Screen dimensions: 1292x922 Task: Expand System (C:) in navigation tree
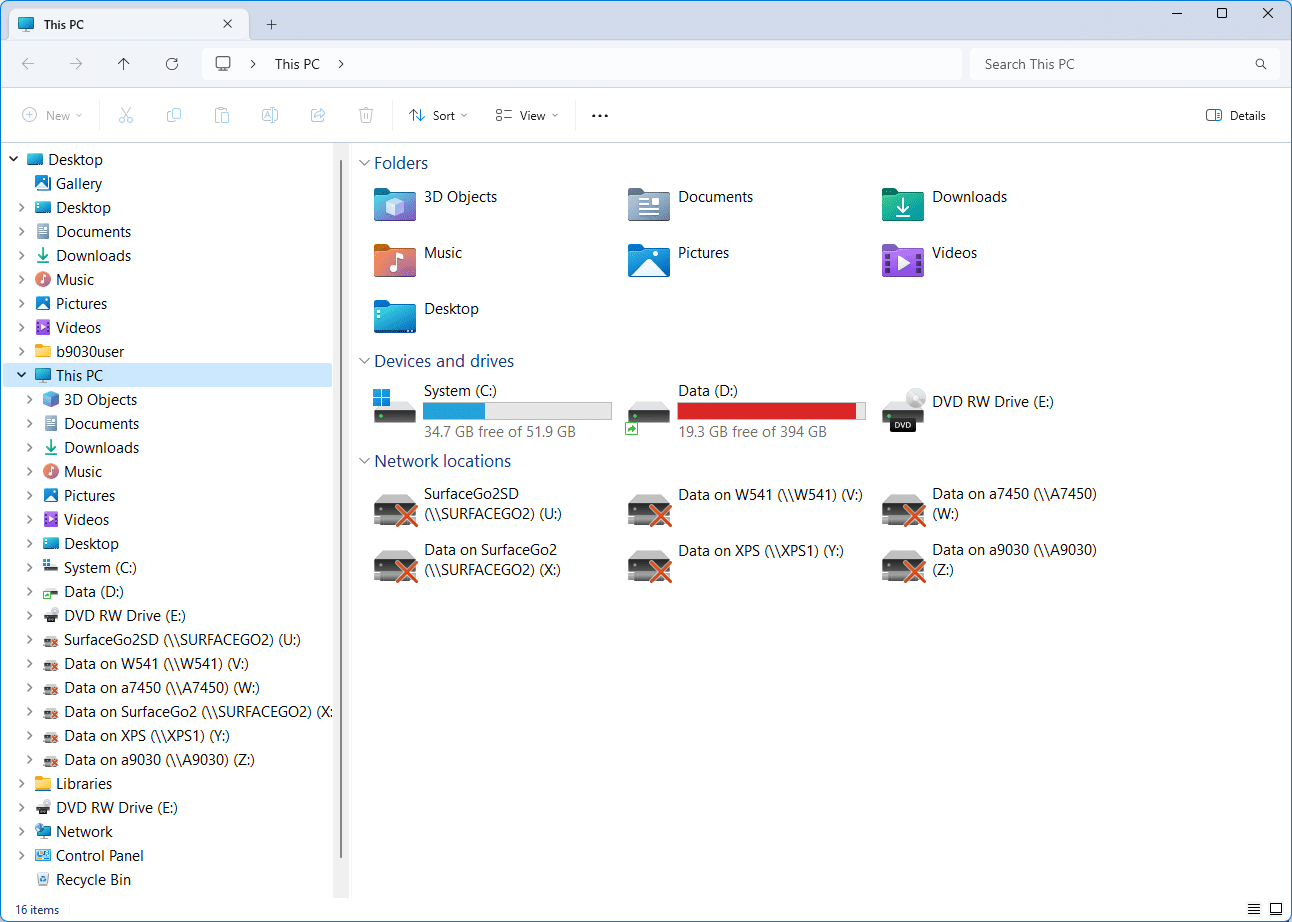click(29, 567)
